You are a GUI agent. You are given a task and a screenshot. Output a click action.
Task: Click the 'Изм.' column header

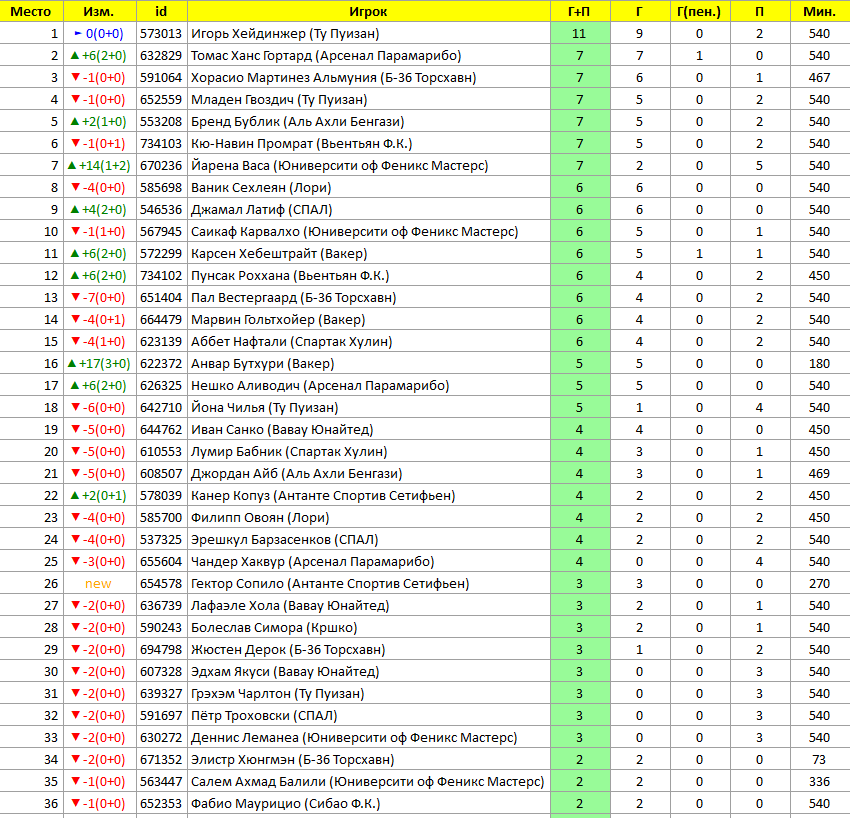click(x=99, y=11)
